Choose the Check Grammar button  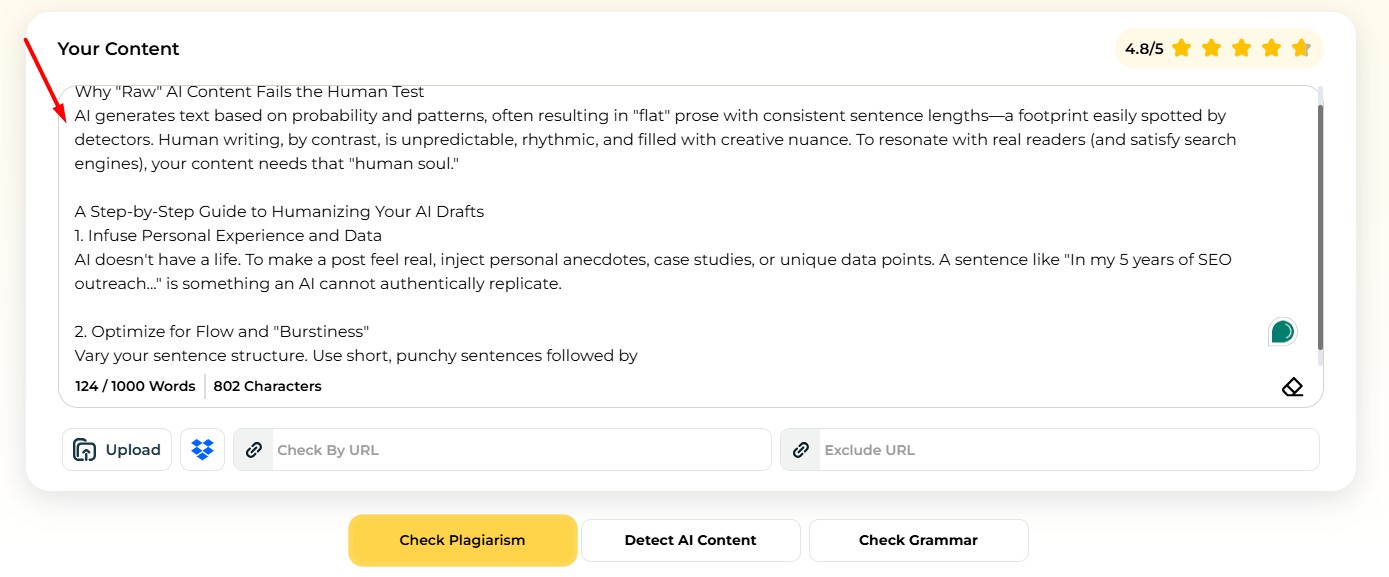[x=918, y=540]
